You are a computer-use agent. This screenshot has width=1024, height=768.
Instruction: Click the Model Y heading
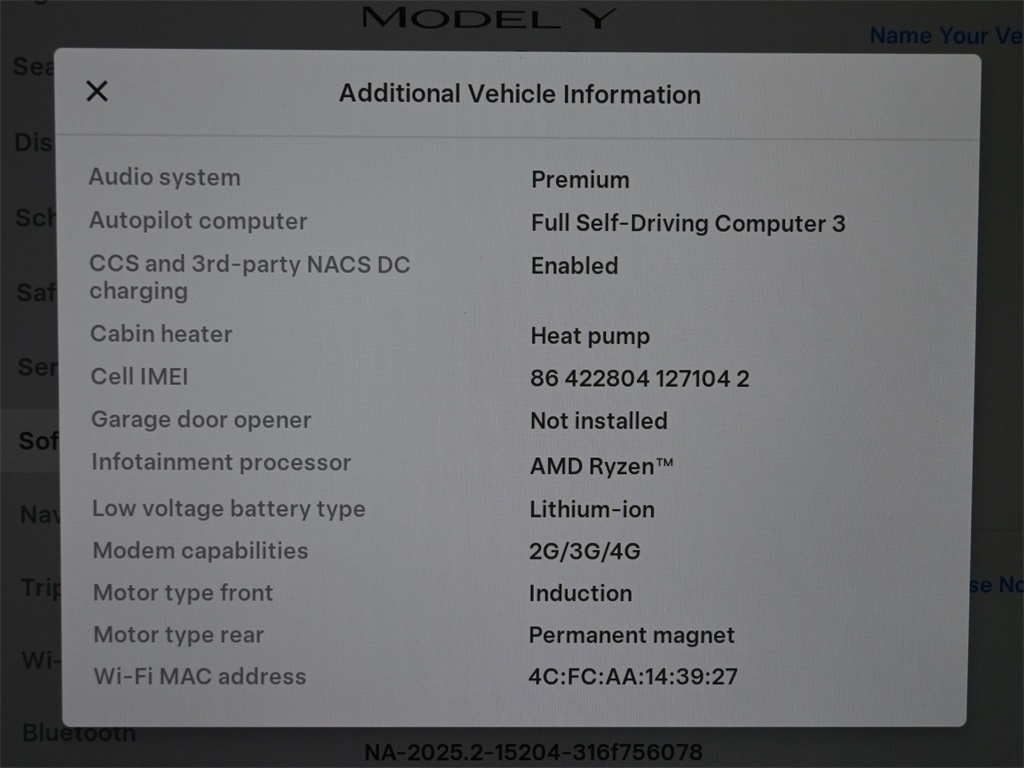click(489, 18)
